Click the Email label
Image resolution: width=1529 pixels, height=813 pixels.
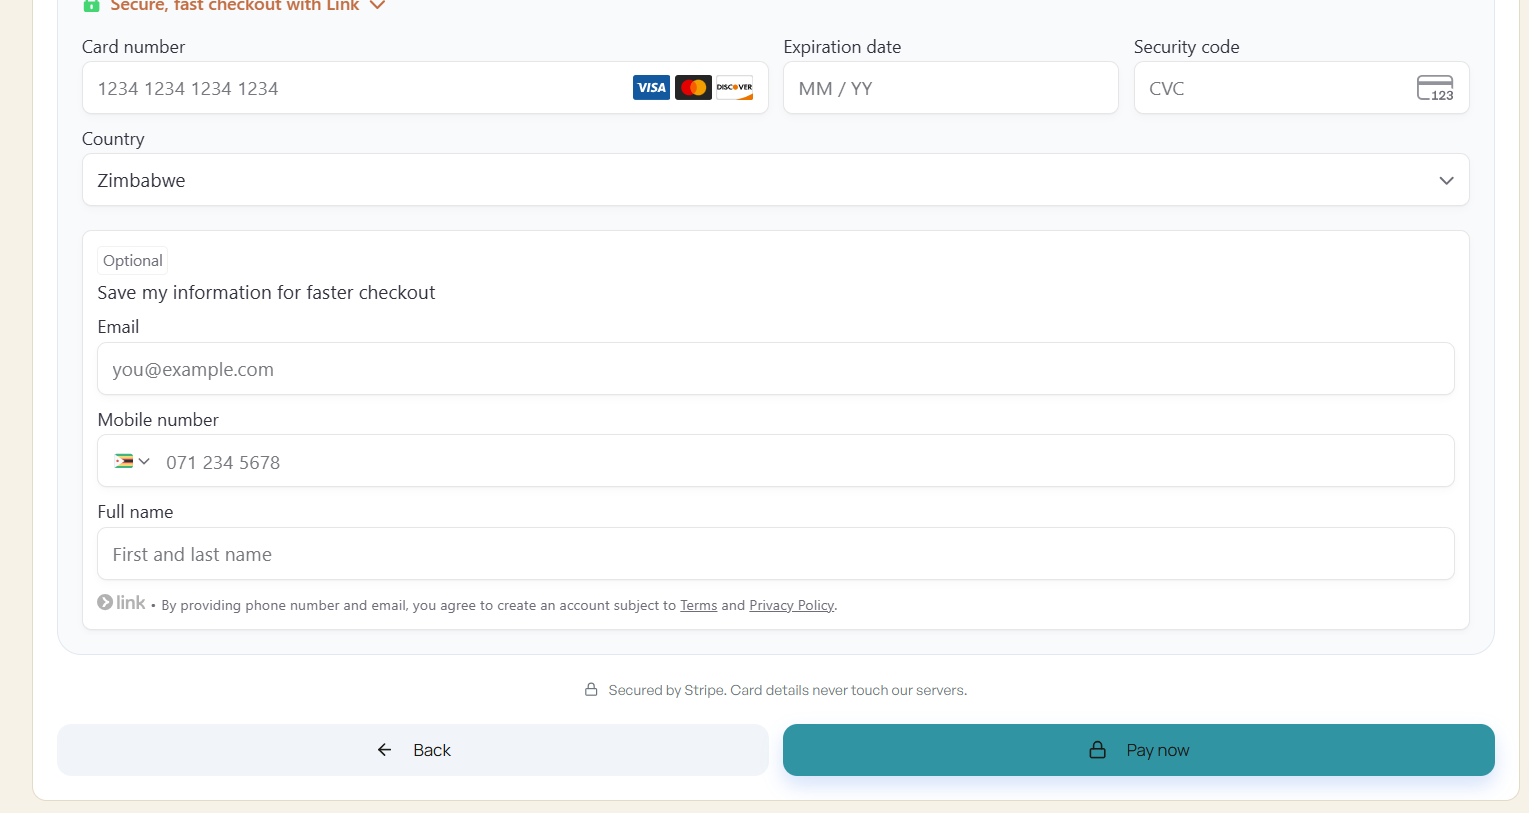pyautogui.click(x=118, y=327)
